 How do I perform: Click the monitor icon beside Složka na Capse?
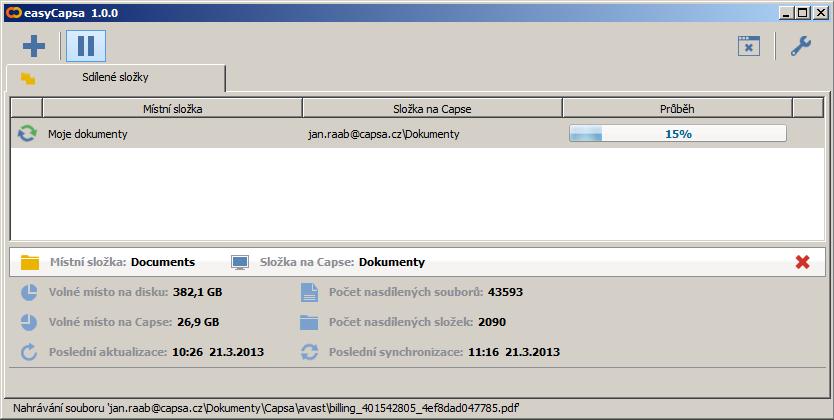click(240, 262)
